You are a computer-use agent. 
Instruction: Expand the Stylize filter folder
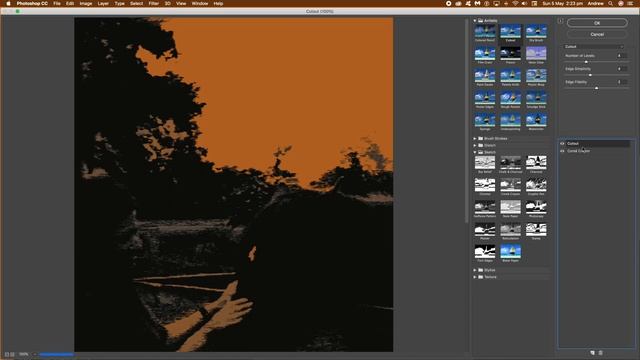(x=475, y=270)
